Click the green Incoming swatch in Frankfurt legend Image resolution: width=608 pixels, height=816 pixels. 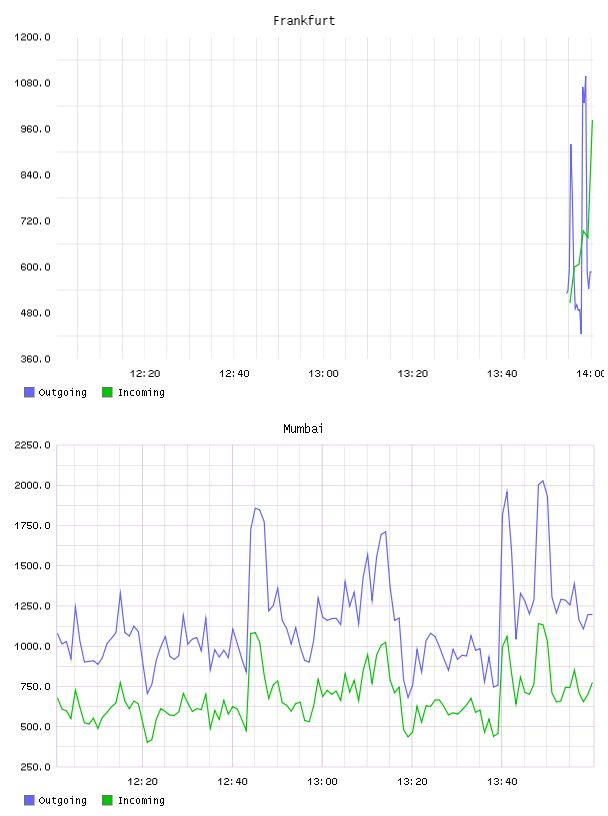tap(107, 392)
